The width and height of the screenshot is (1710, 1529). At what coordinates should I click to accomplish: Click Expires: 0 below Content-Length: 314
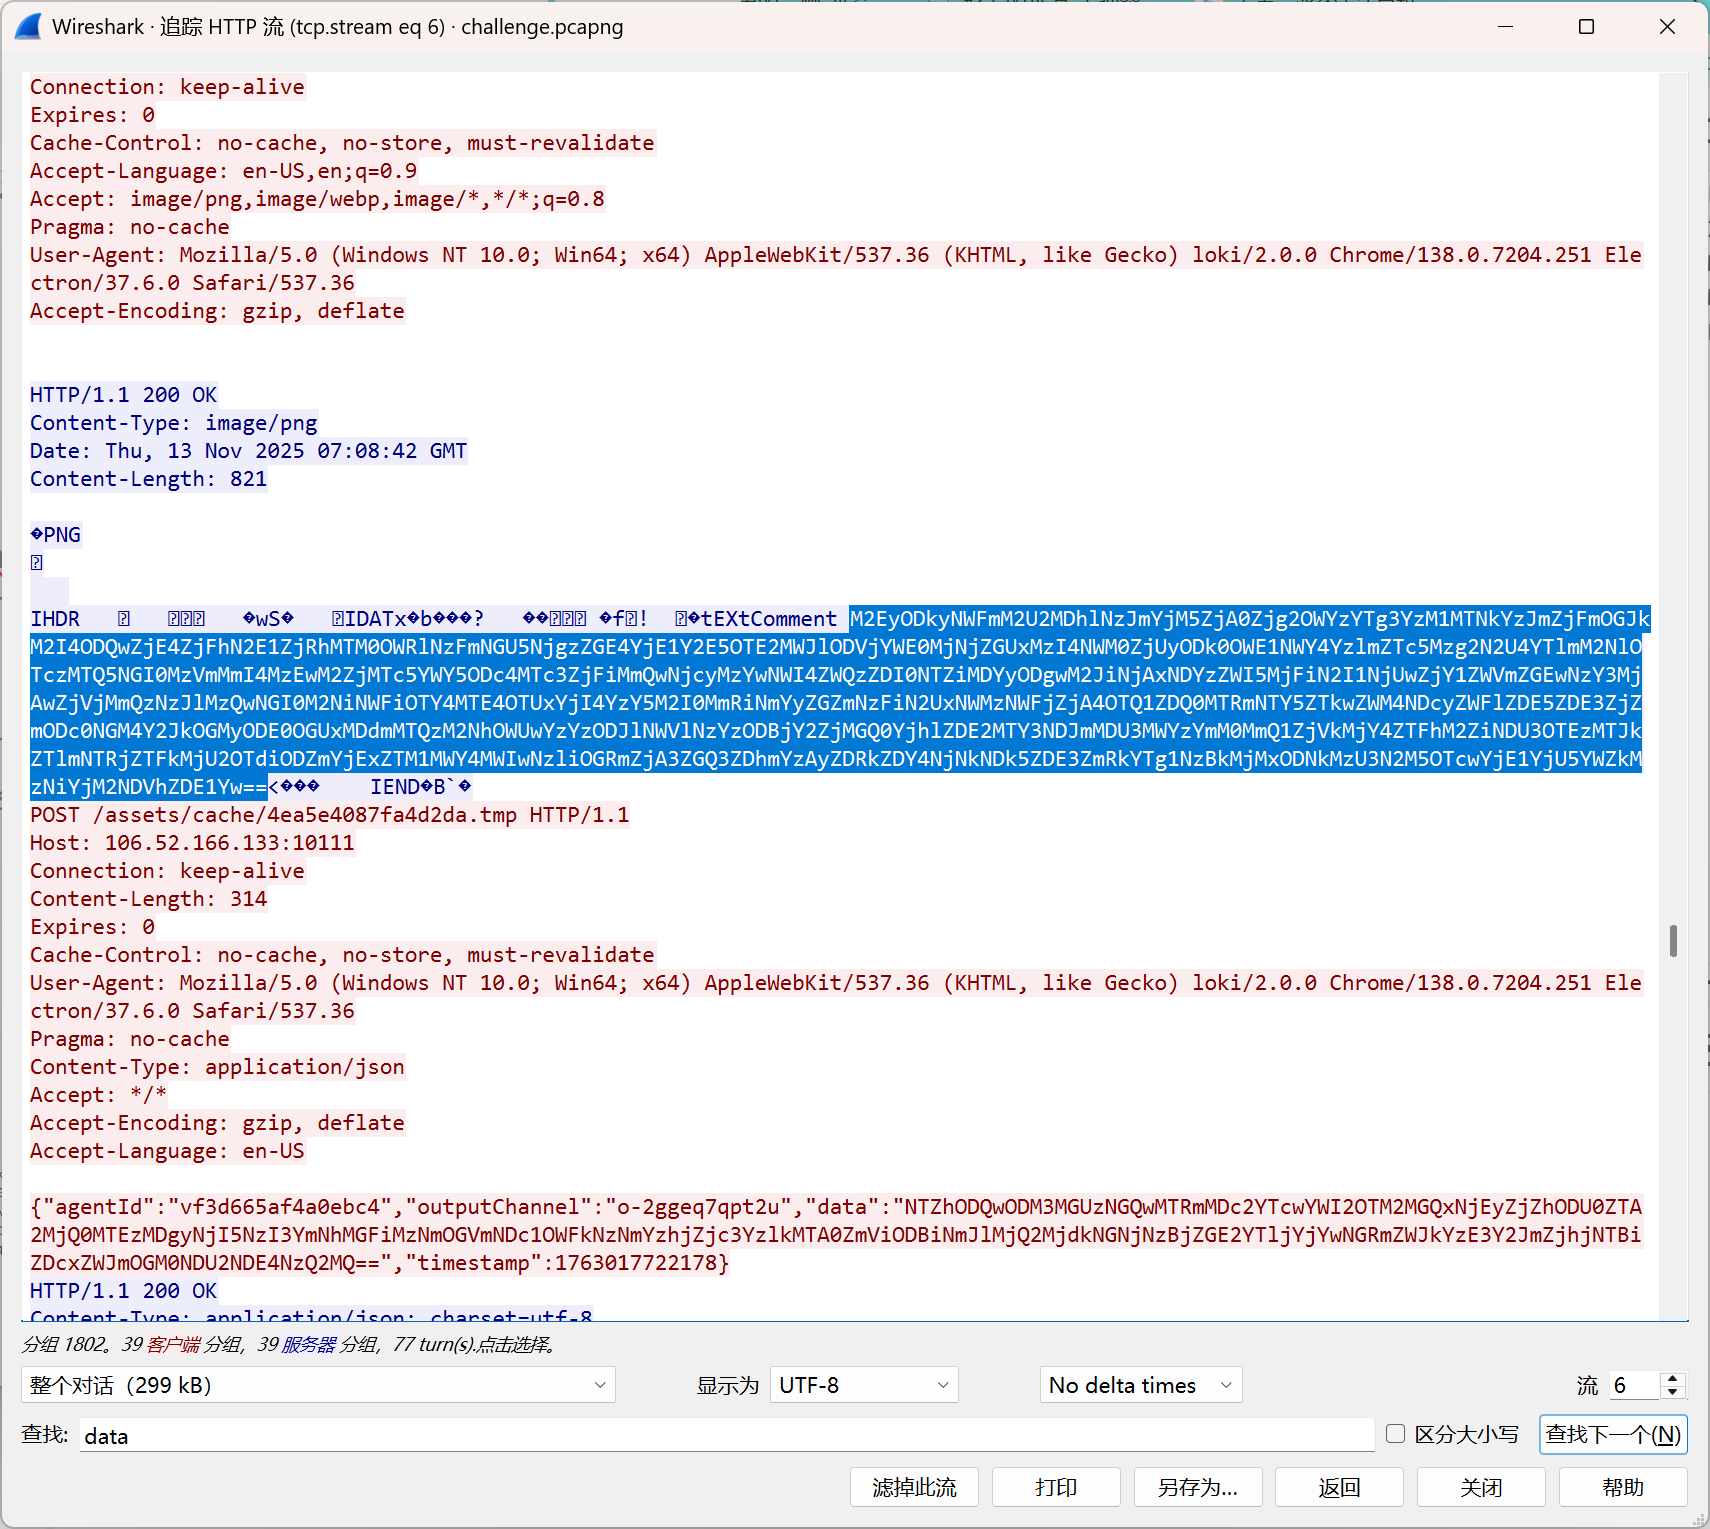coord(92,927)
